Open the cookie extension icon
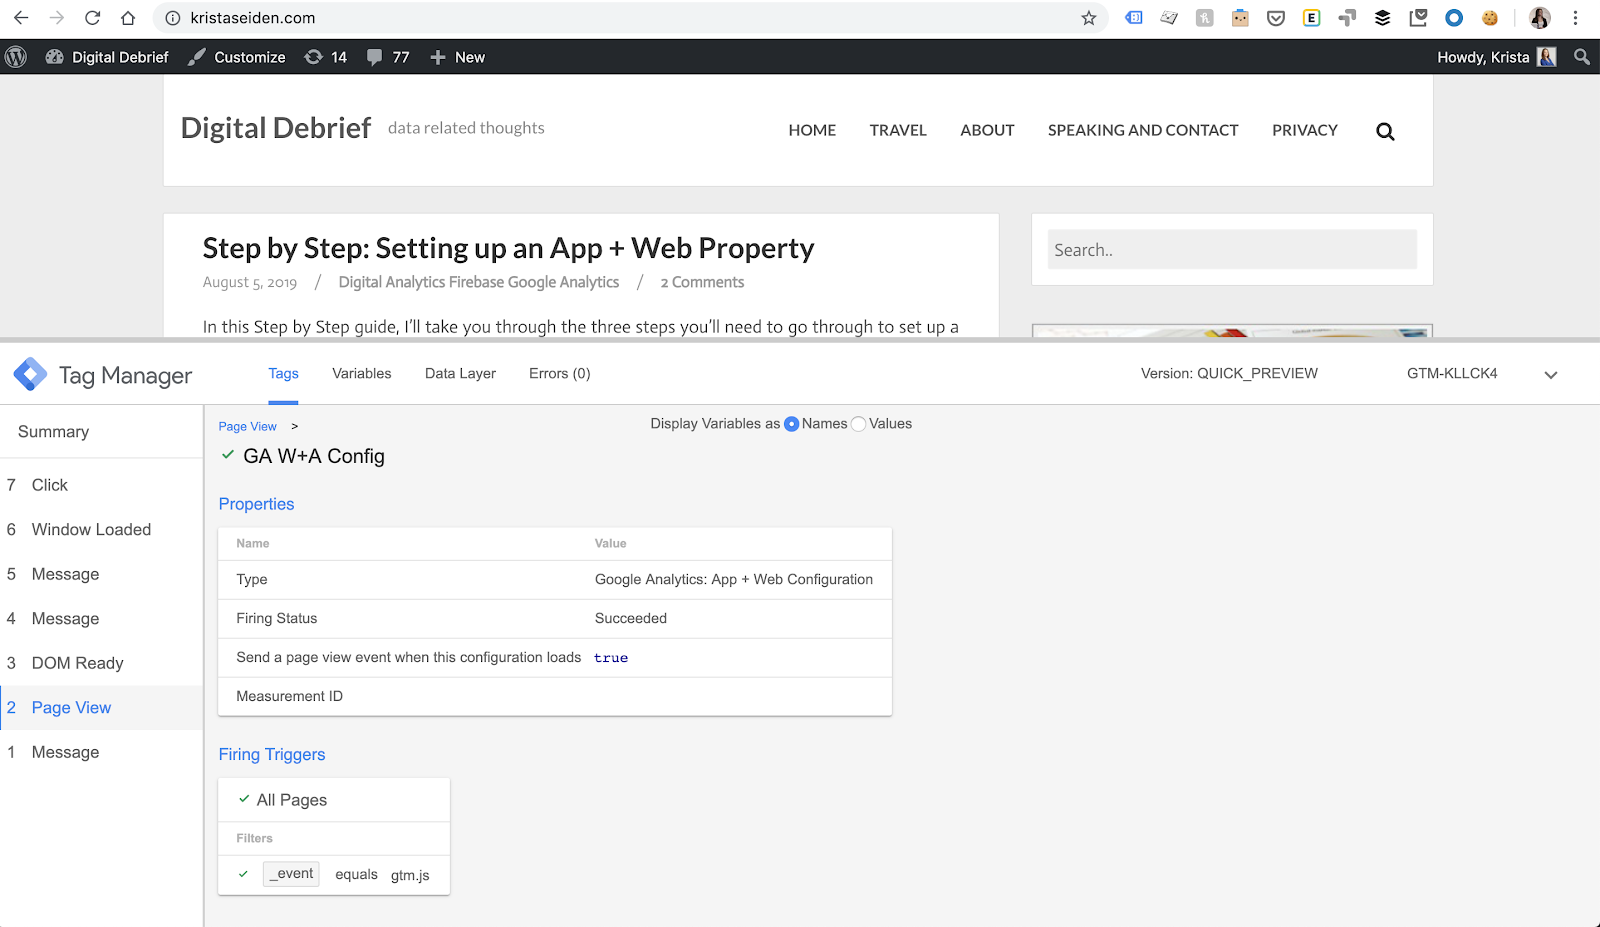Viewport: 1600px width, 927px height. pos(1490,18)
